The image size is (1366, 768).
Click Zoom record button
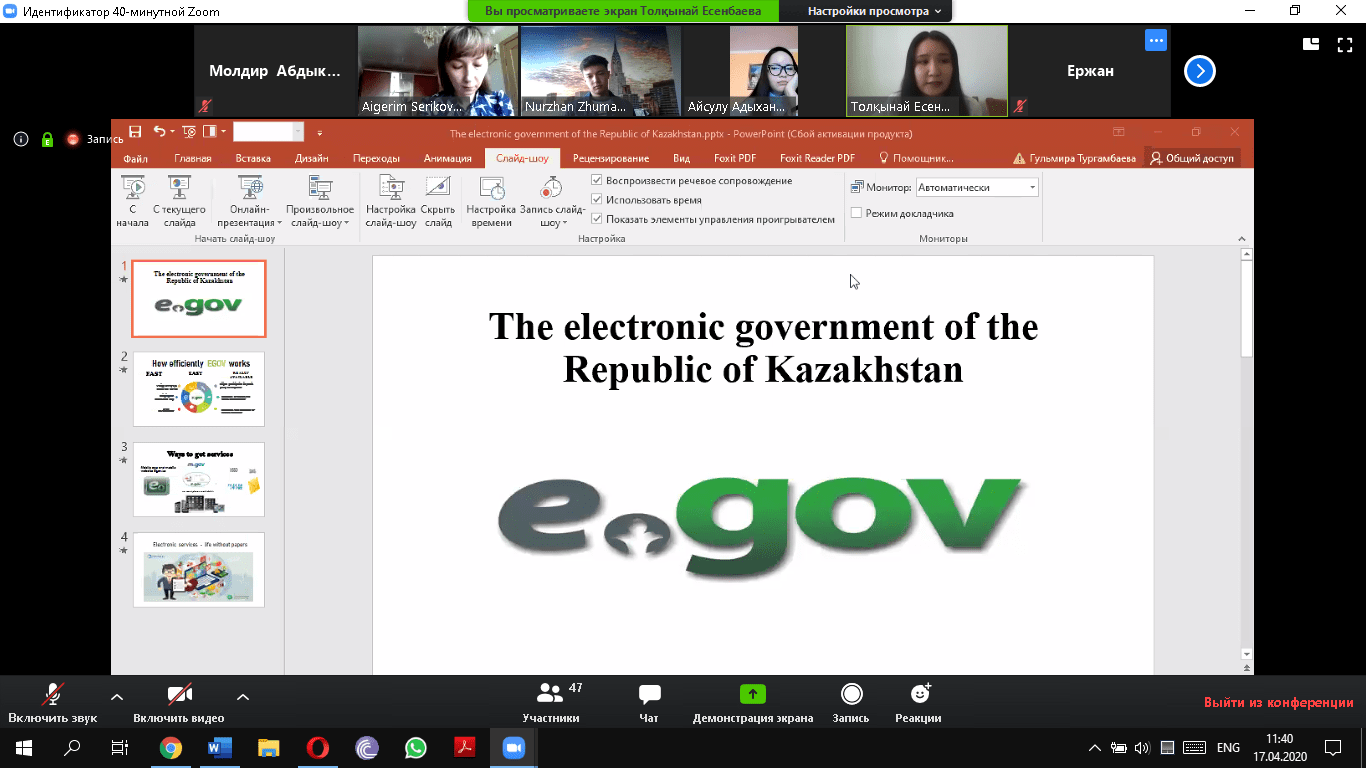click(x=851, y=704)
